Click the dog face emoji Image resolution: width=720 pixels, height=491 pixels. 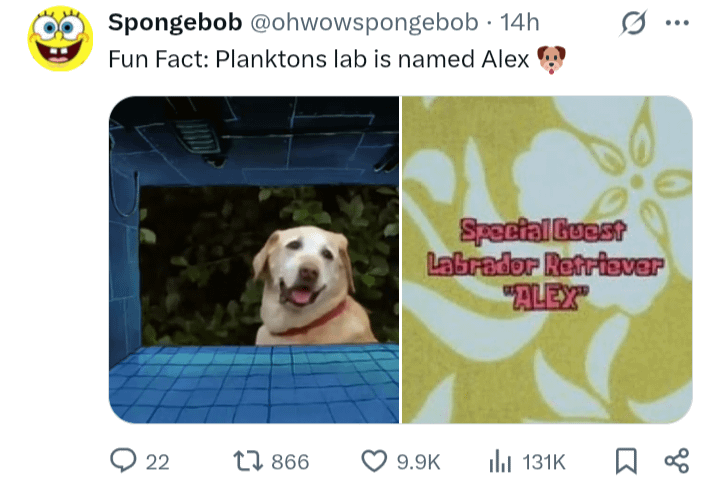(x=551, y=59)
